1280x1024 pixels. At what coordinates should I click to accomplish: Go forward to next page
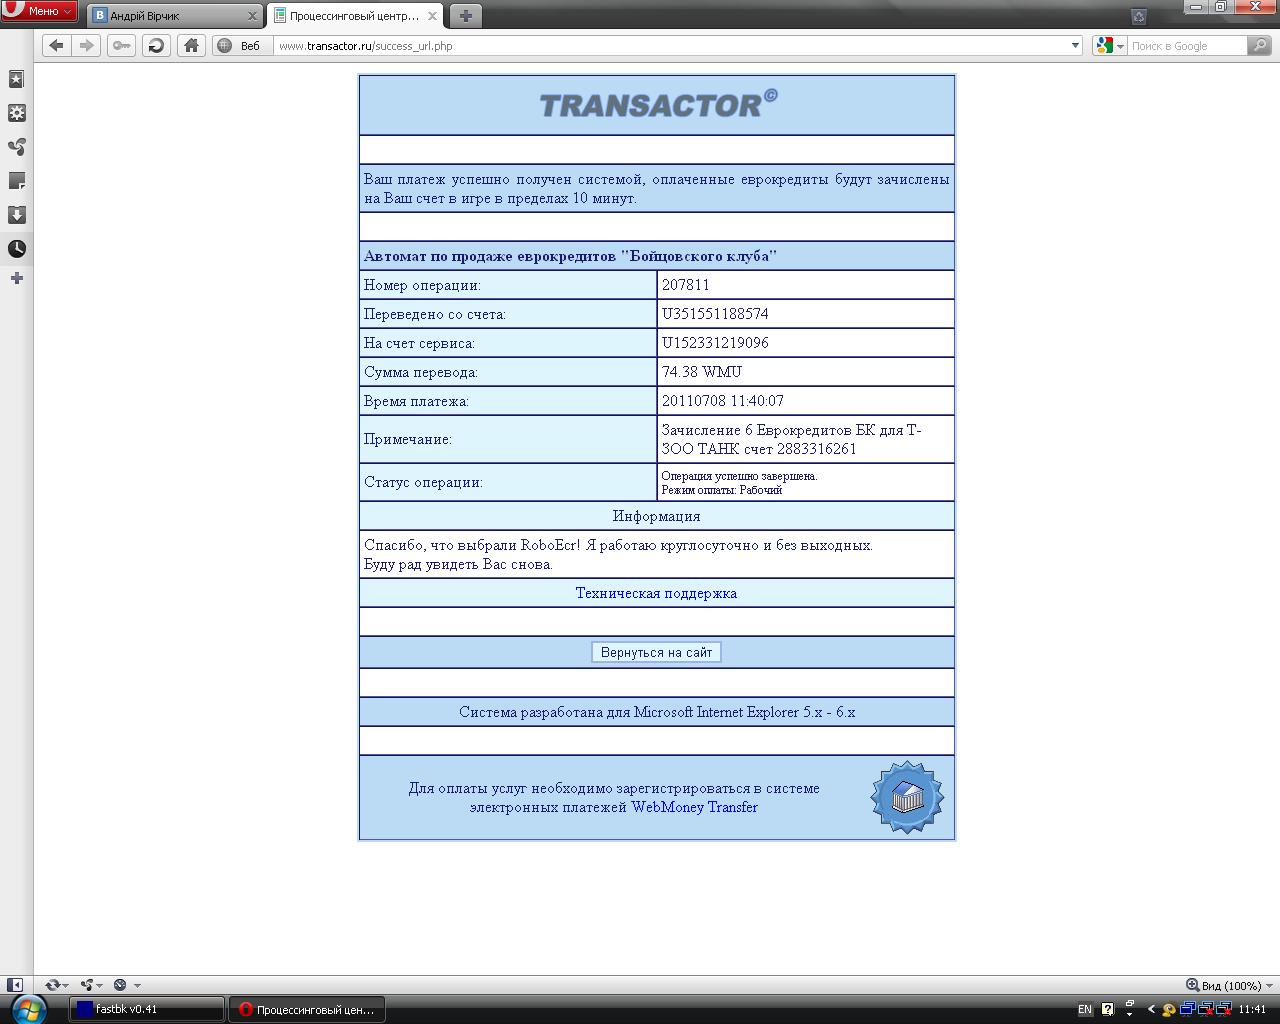point(86,45)
